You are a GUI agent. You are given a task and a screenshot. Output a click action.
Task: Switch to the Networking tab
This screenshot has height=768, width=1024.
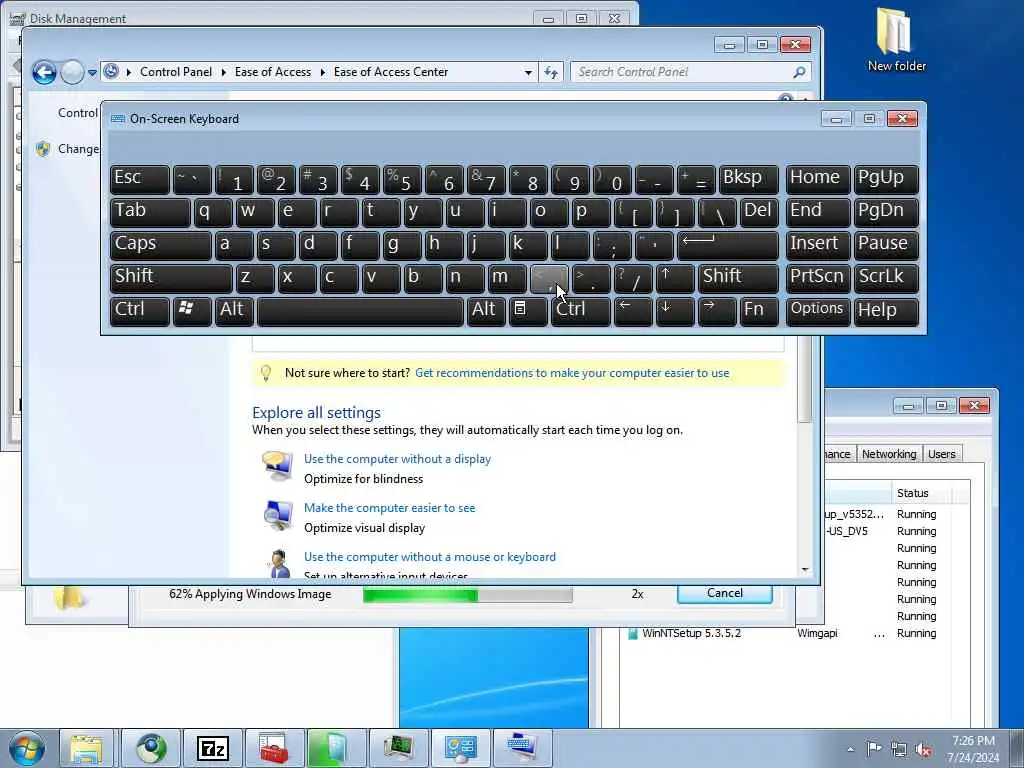[889, 454]
